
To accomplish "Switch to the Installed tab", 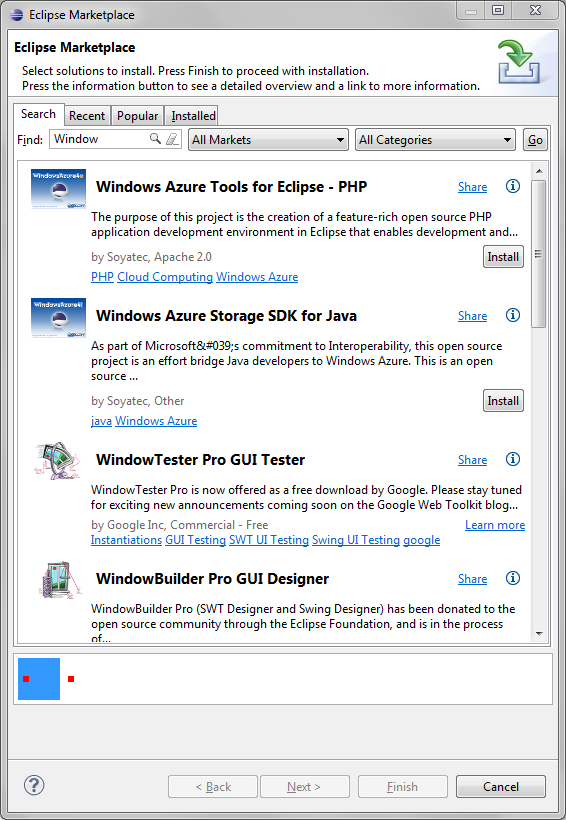I will point(193,116).
